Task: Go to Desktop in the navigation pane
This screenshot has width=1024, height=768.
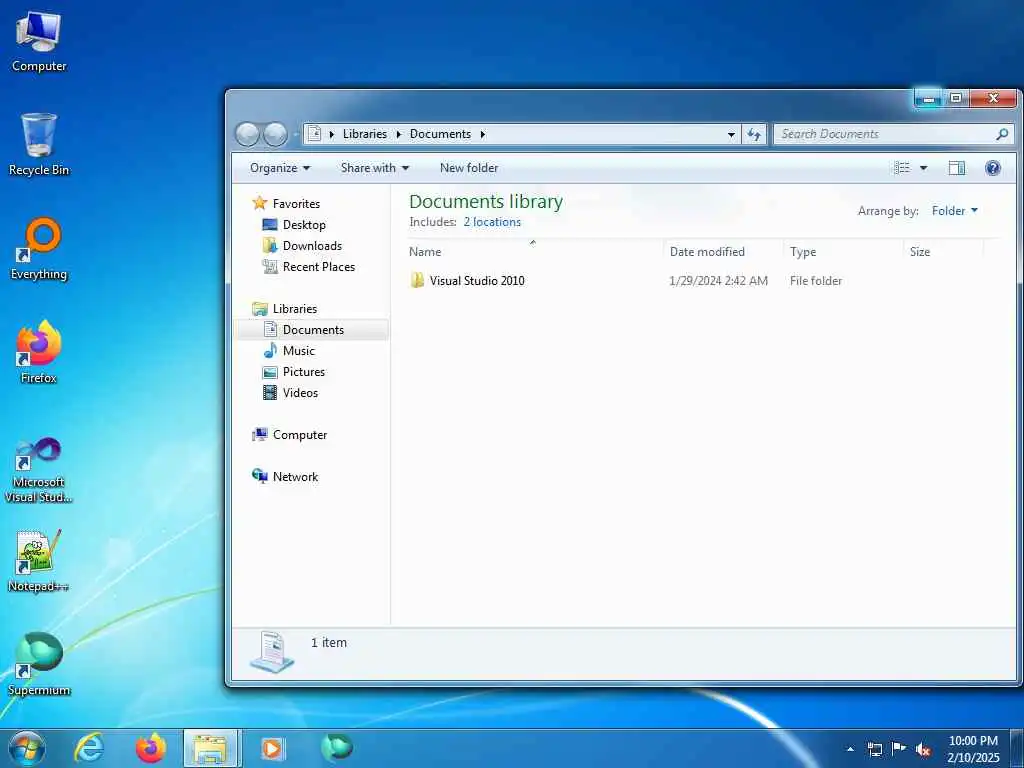Action: pos(294,225)
